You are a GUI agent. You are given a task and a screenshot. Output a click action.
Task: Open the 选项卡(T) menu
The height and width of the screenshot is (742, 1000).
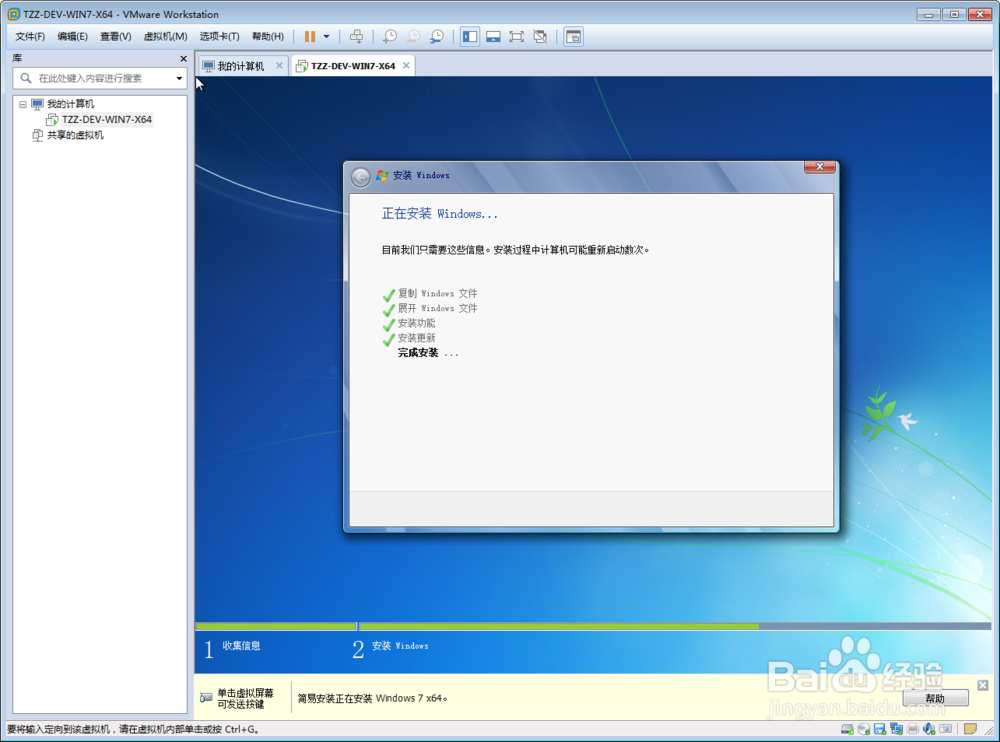219,36
